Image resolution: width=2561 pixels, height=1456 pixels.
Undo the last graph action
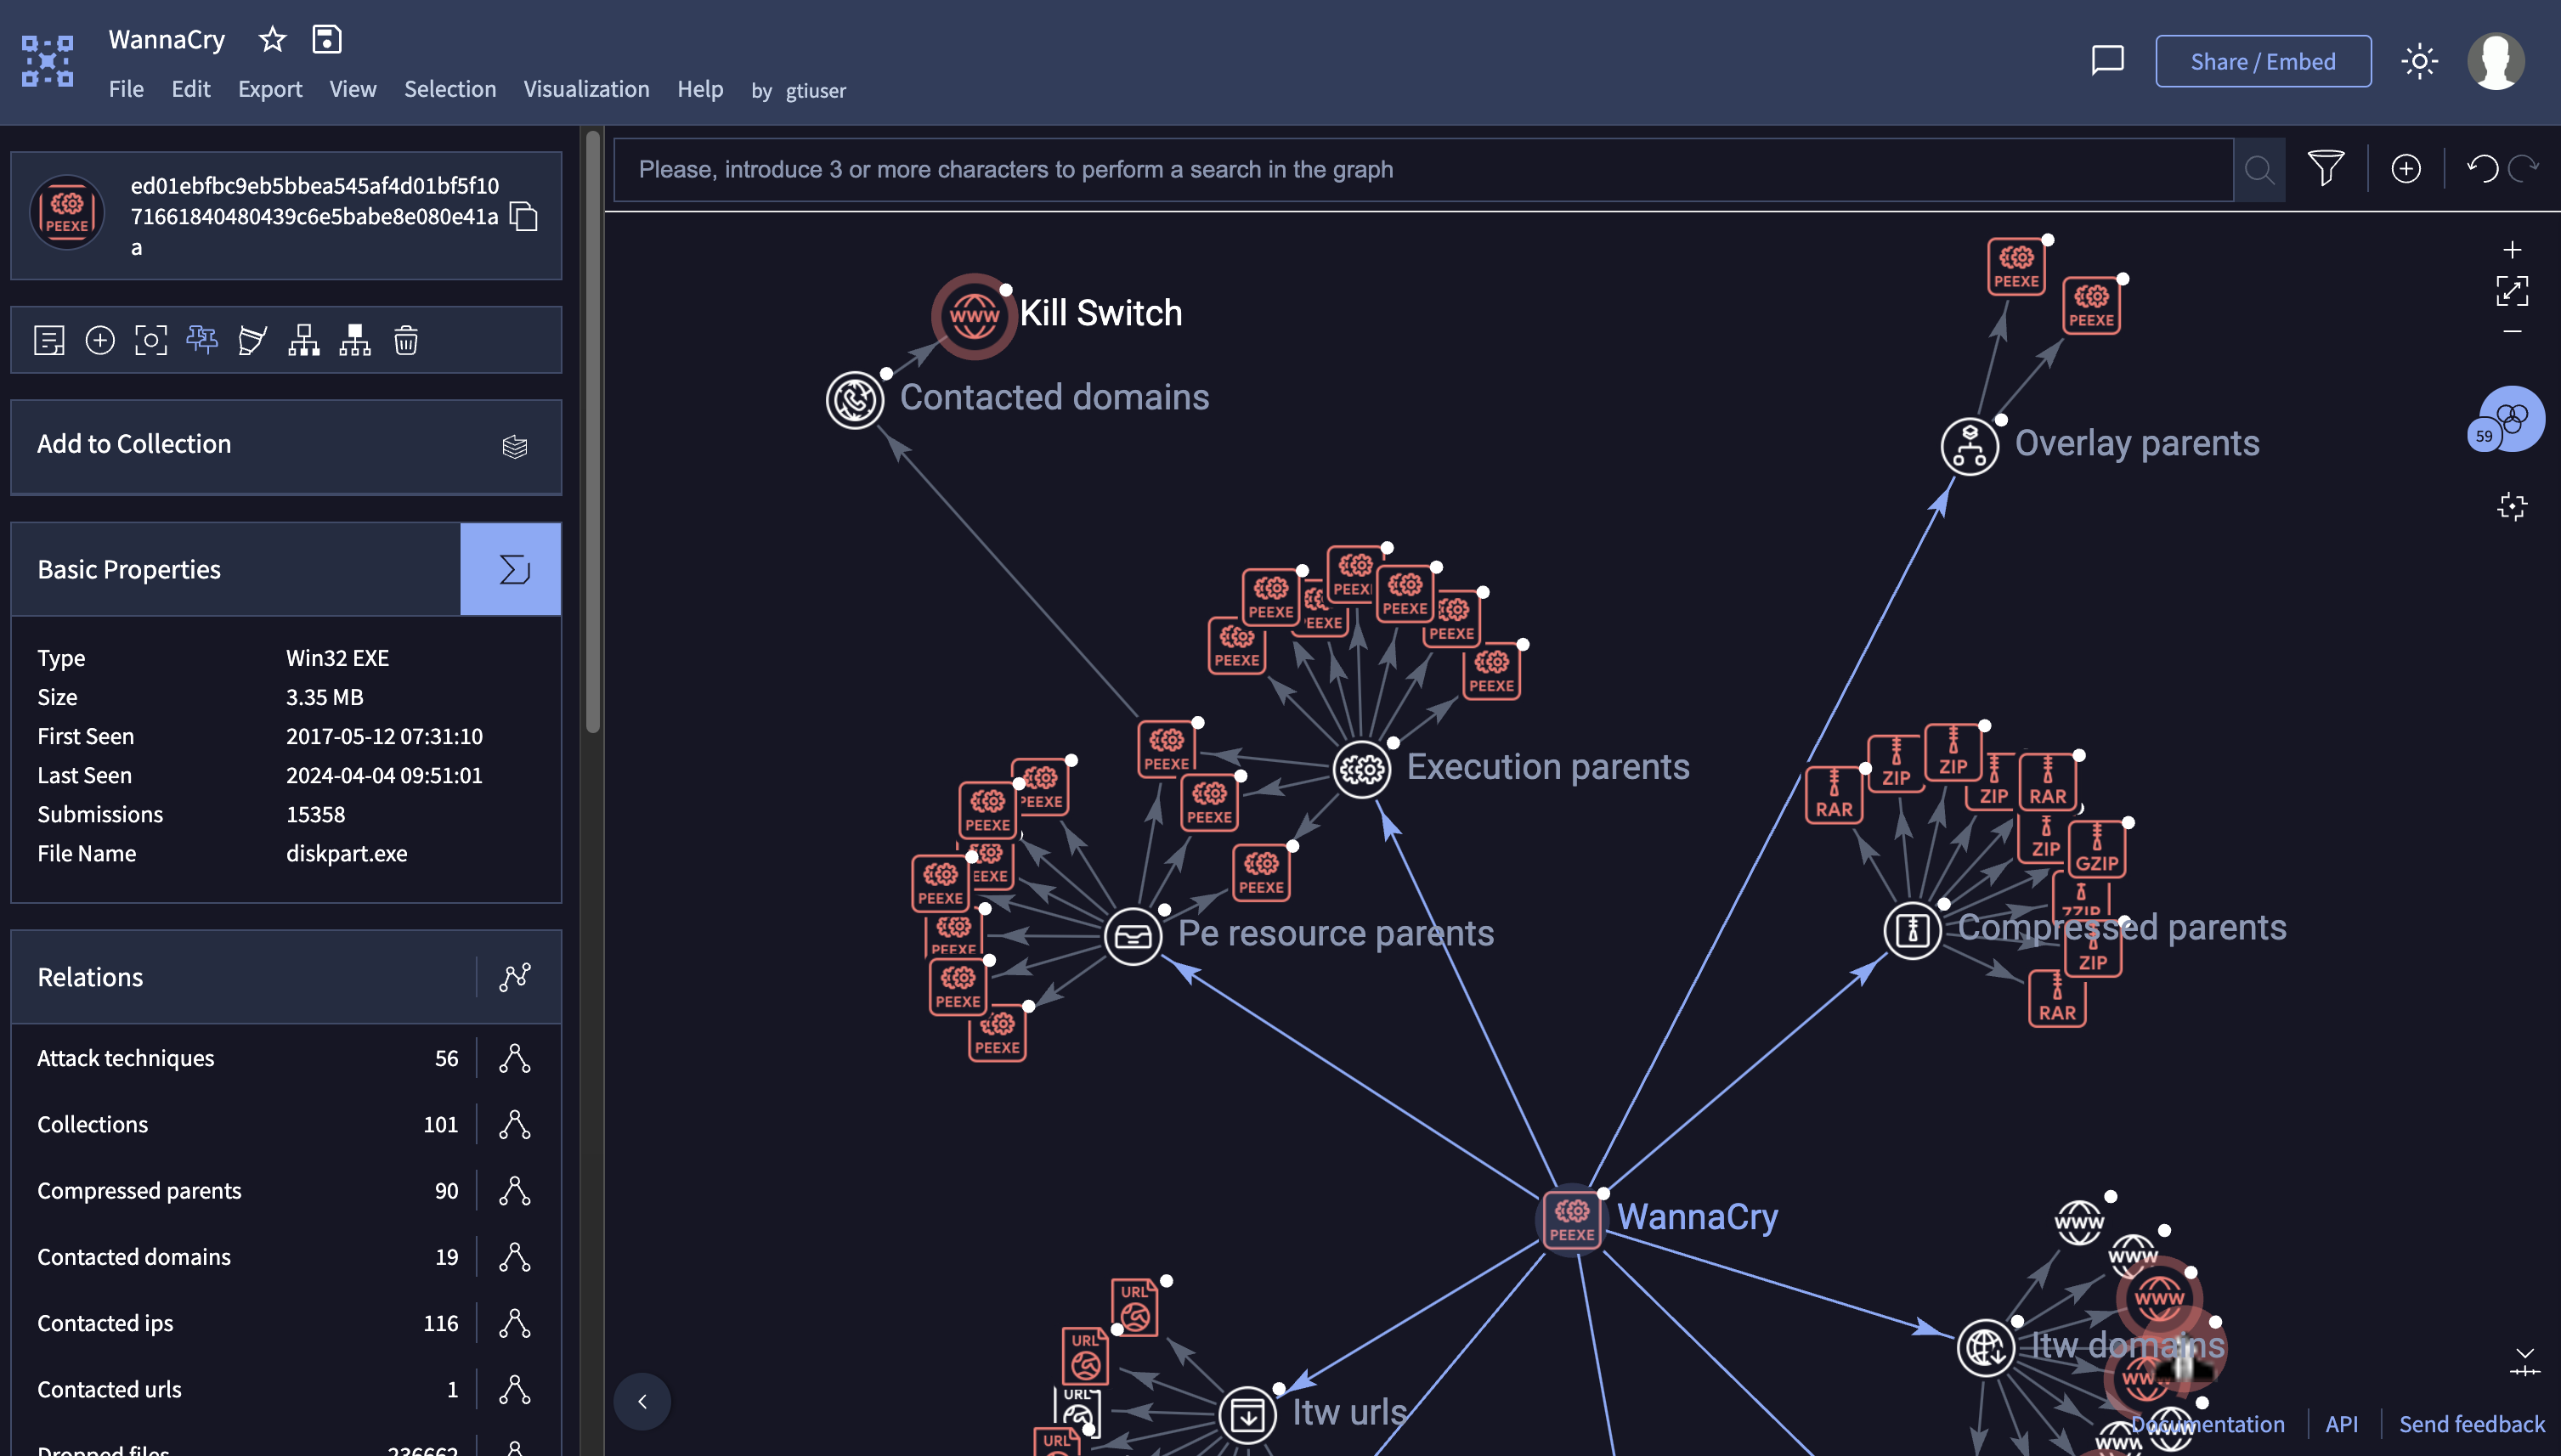point(2482,168)
